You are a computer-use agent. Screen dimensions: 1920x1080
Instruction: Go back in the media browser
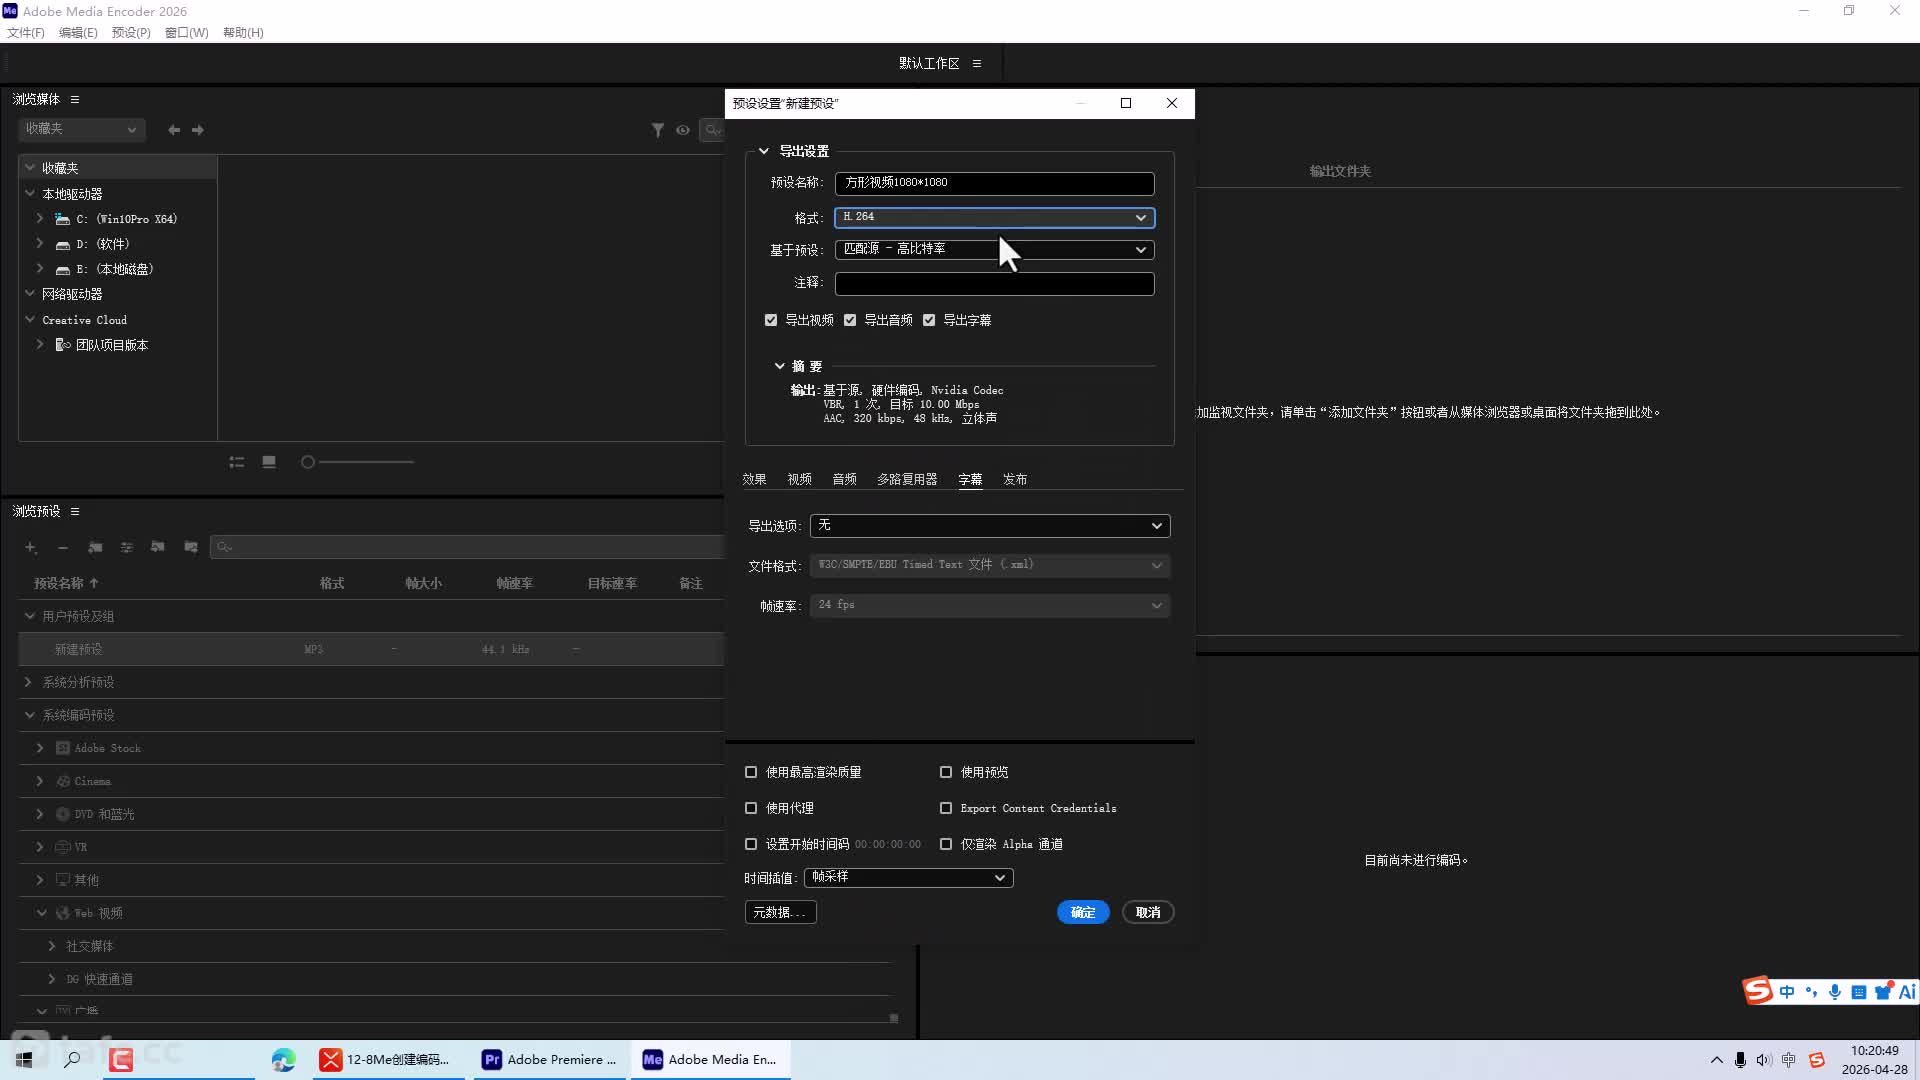coord(174,130)
